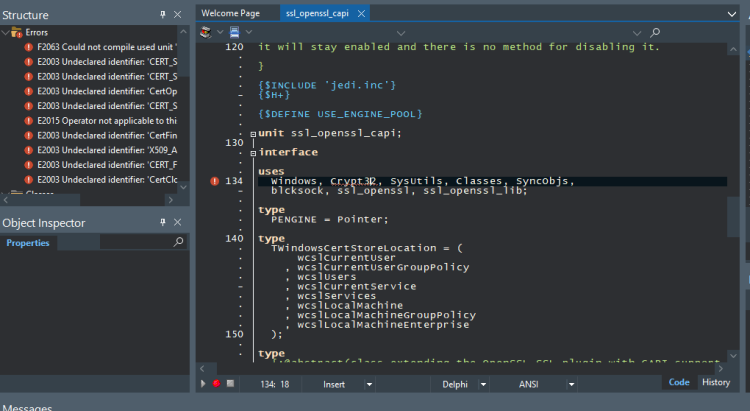Collapse the unit ssl_openssl_capi code fold

254,134
